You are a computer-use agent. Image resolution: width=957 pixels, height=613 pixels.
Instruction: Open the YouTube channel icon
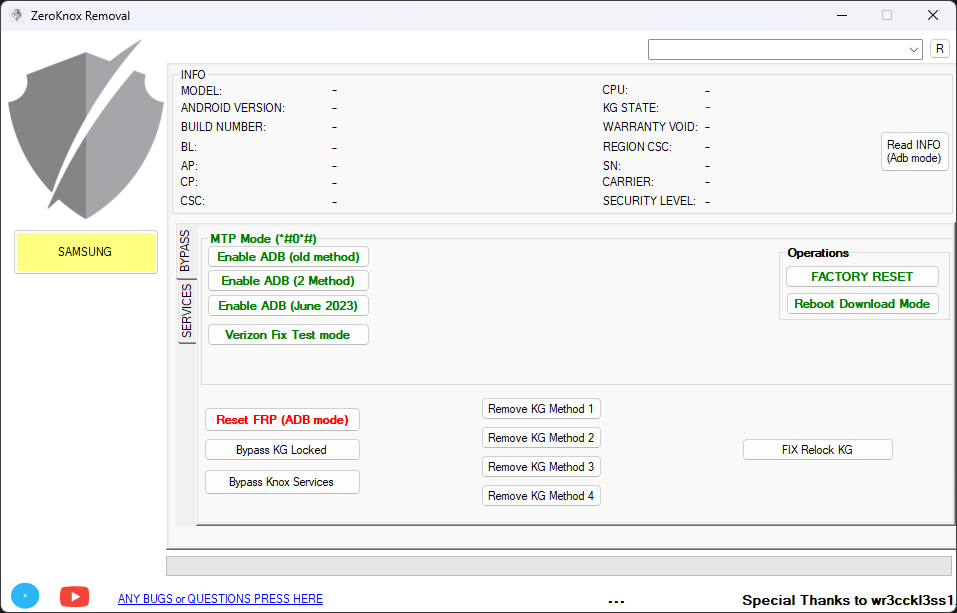(x=74, y=596)
